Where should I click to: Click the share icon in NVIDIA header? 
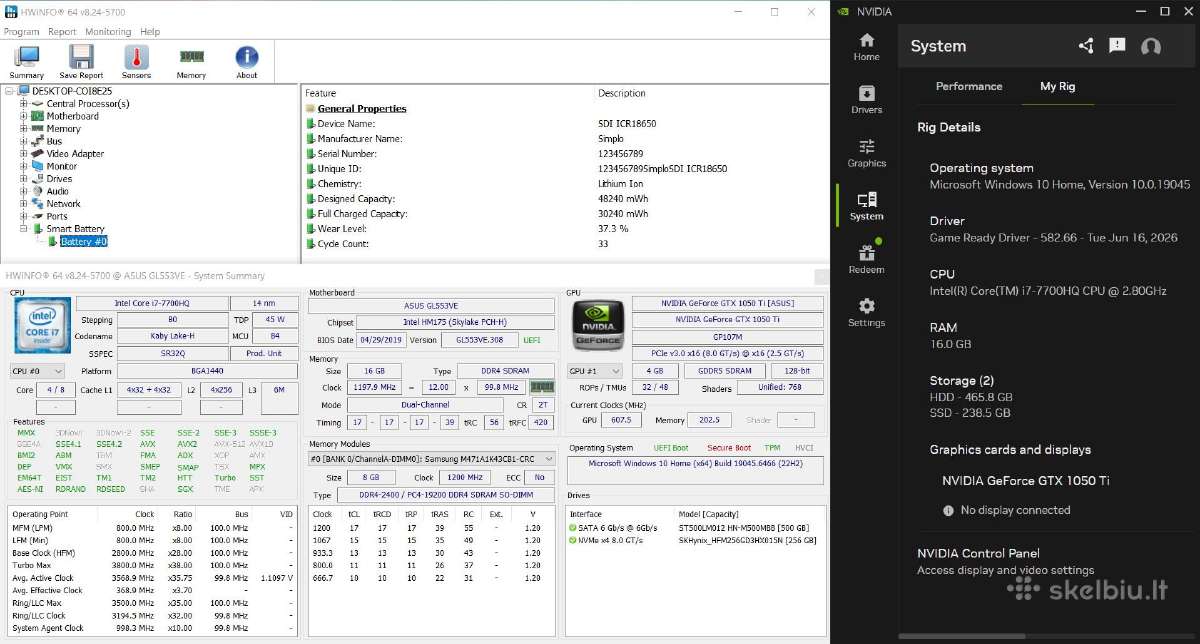(1086, 46)
